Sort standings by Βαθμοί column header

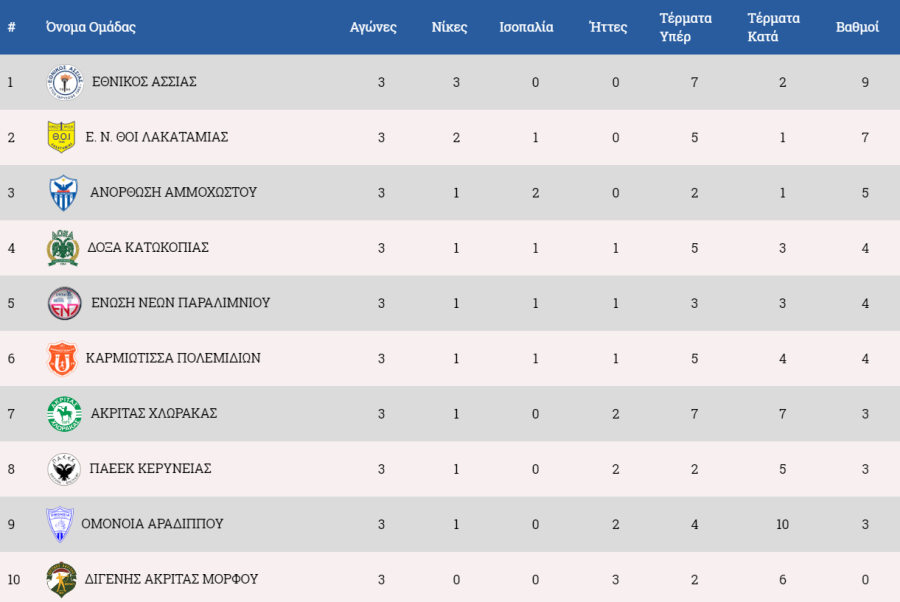(857, 27)
